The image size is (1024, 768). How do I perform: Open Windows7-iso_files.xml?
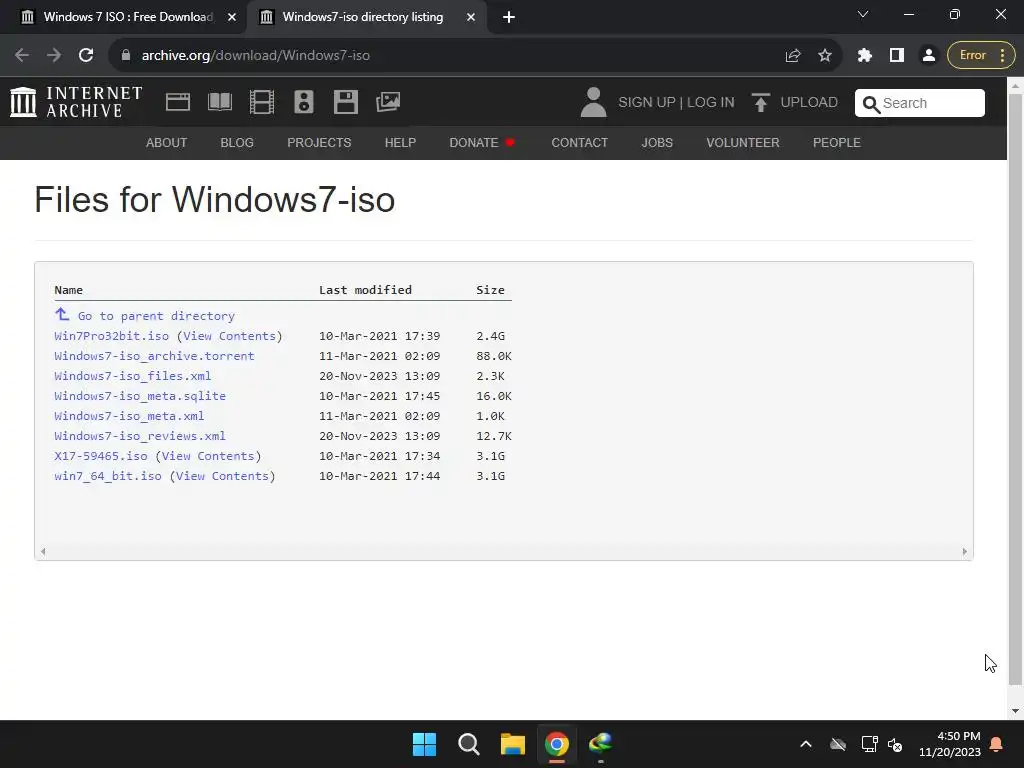133,376
